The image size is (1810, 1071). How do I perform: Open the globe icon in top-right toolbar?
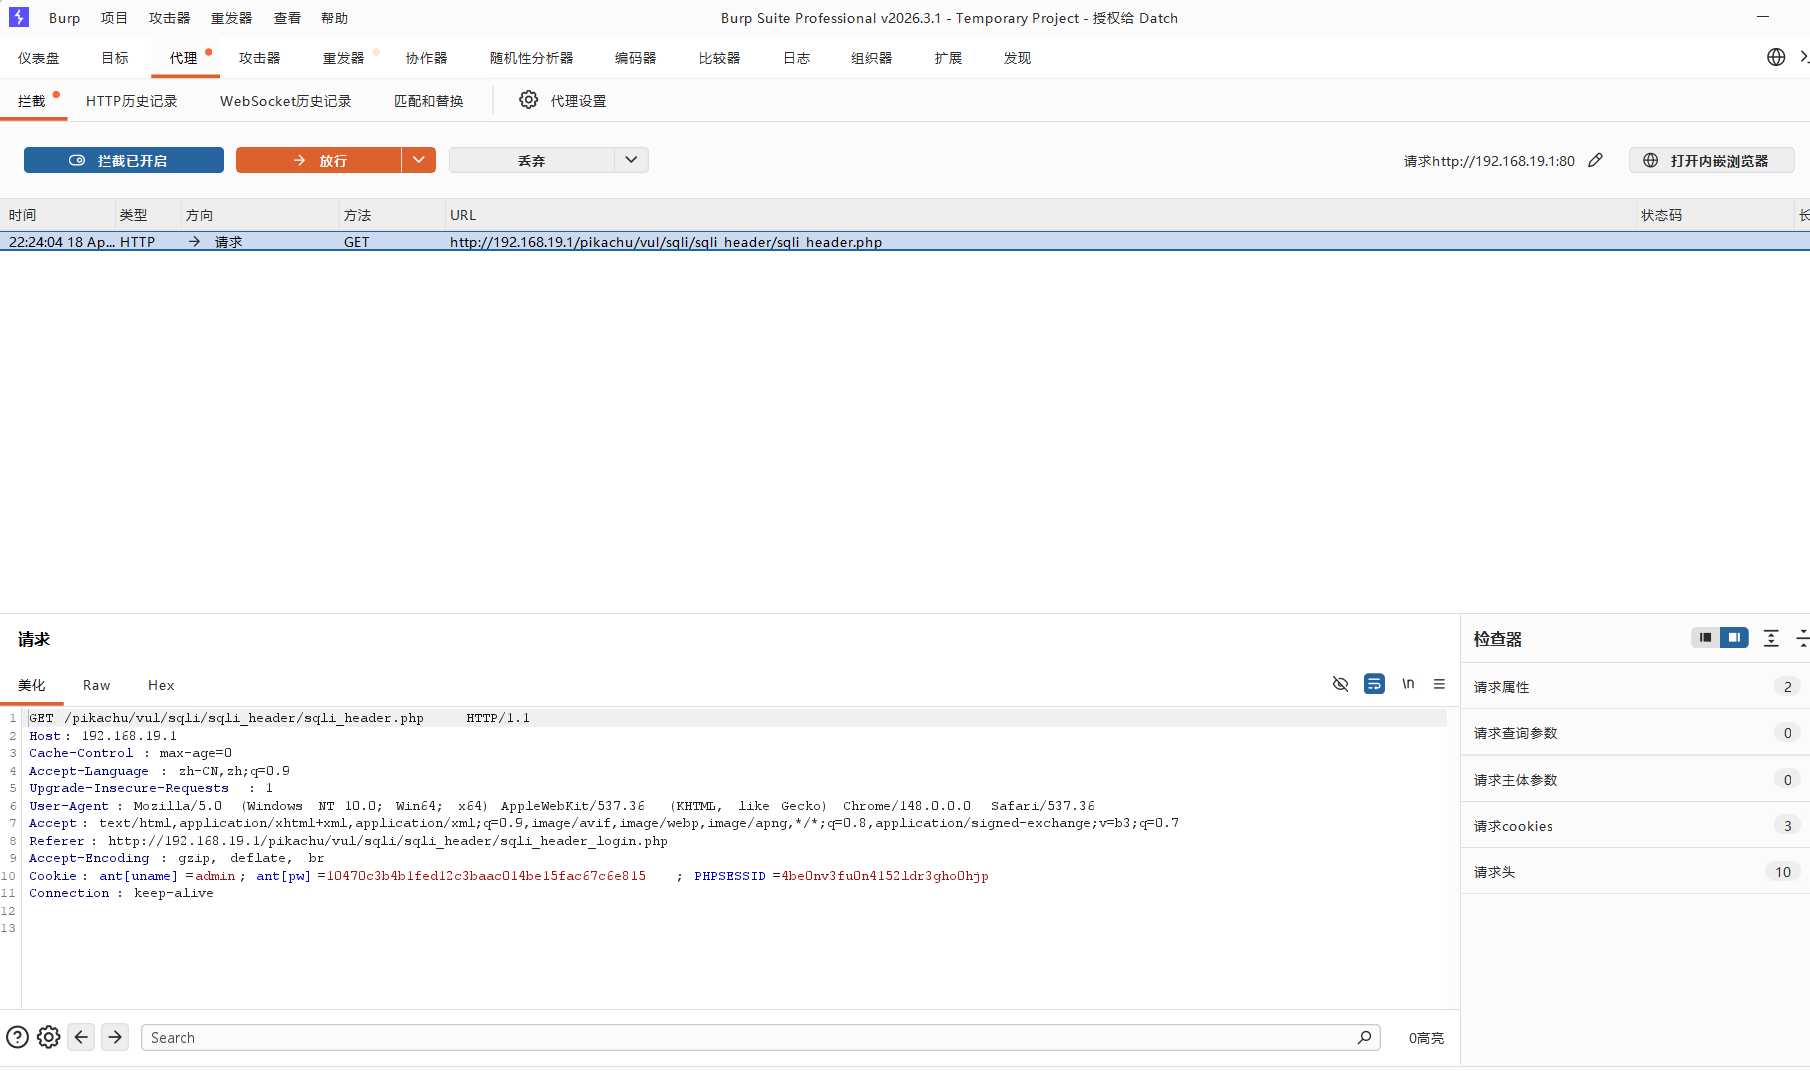coord(1776,57)
